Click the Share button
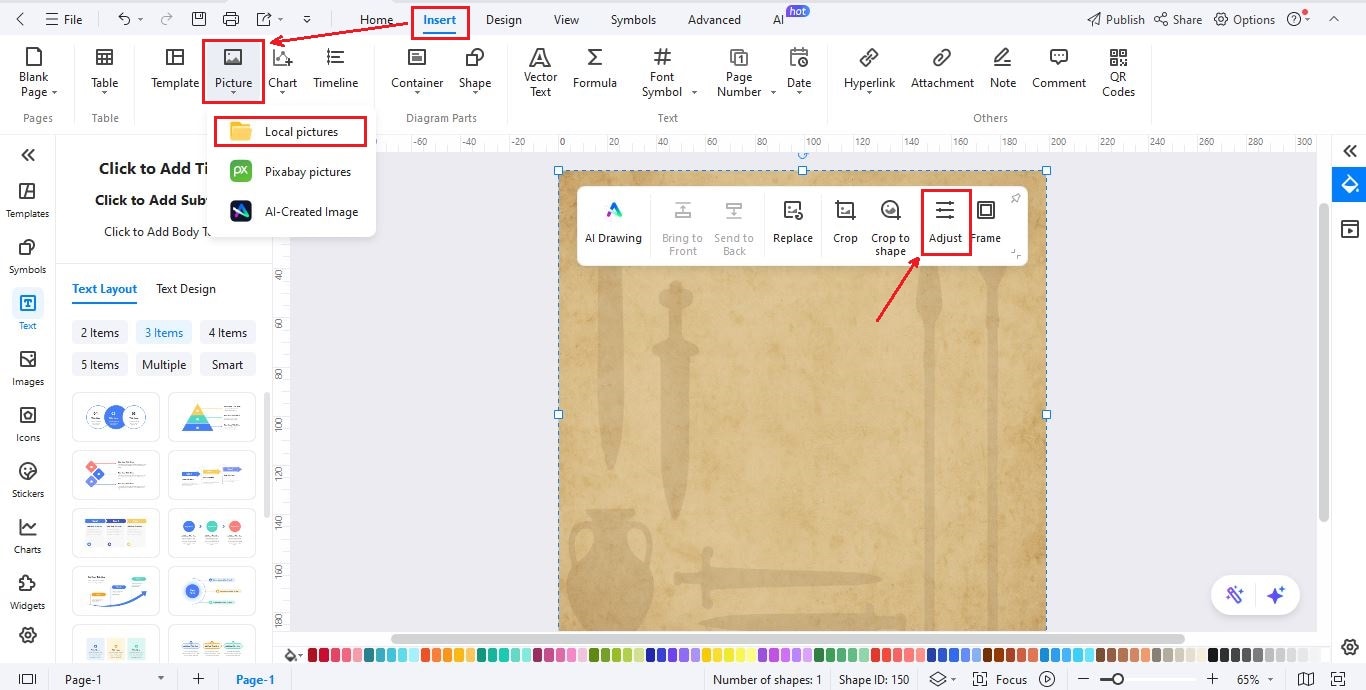 [1177, 20]
